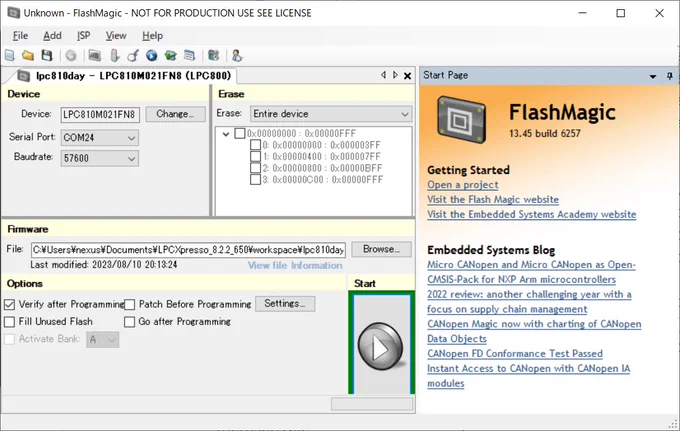This screenshot has height=431, width=680.
Task: Check sector 3: 0x00000C00 : 0x00000FFF
Action: point(255,180)
